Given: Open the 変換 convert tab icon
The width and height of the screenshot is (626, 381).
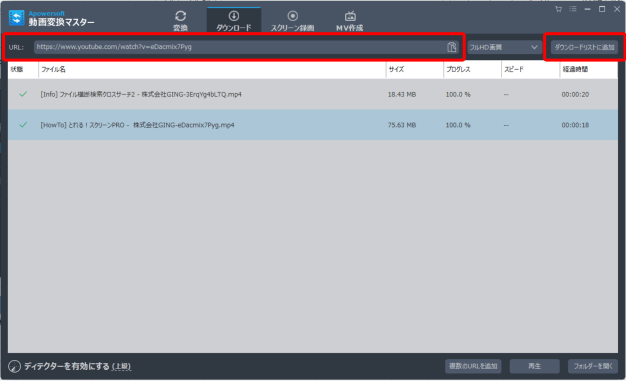Looking at the screenshot, I should pos(180,16).
